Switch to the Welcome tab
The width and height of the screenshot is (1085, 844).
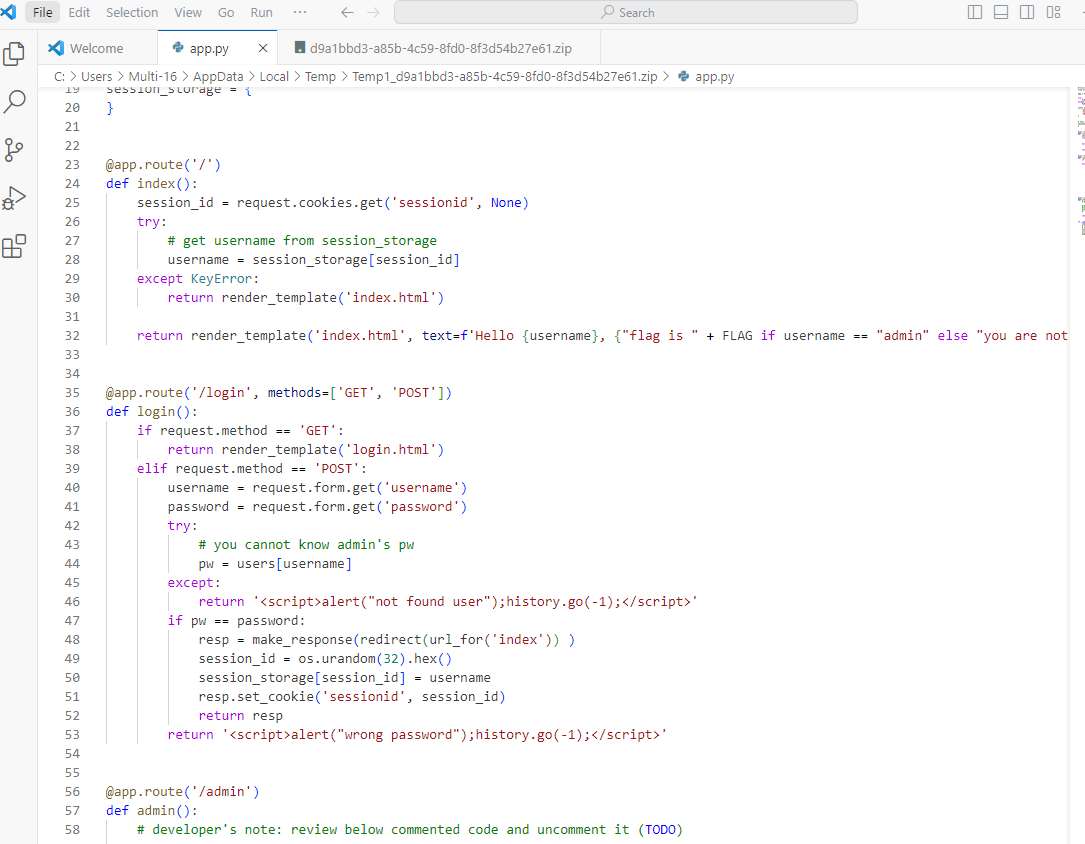tap(97, 48)
